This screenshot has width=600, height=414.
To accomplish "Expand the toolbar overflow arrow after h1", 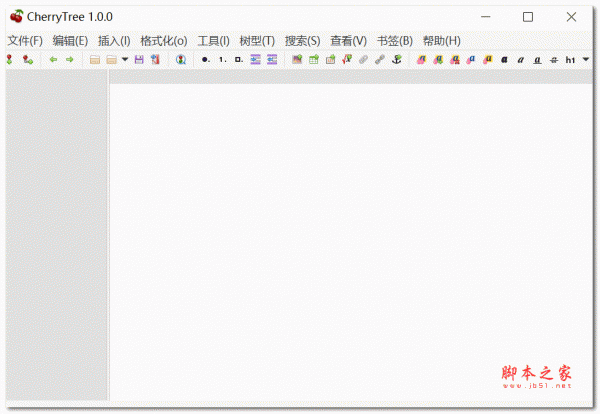I will [586, 60].
